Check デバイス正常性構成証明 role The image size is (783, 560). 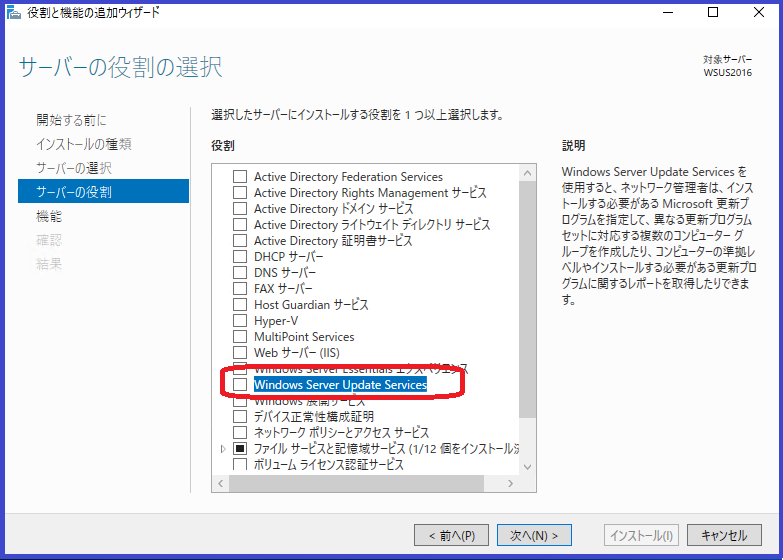point(240,416)
